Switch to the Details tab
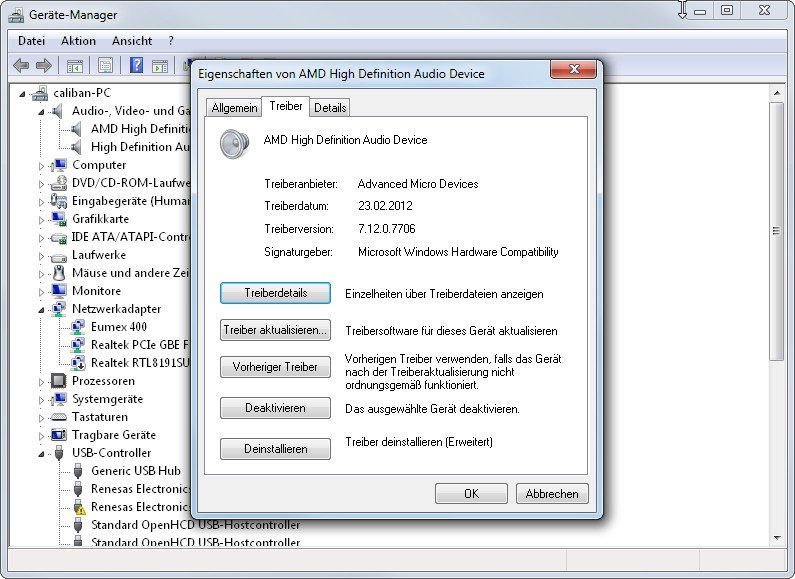Image resolution: width=795 pixels, height=579 pixels. (x=330, y=108)
